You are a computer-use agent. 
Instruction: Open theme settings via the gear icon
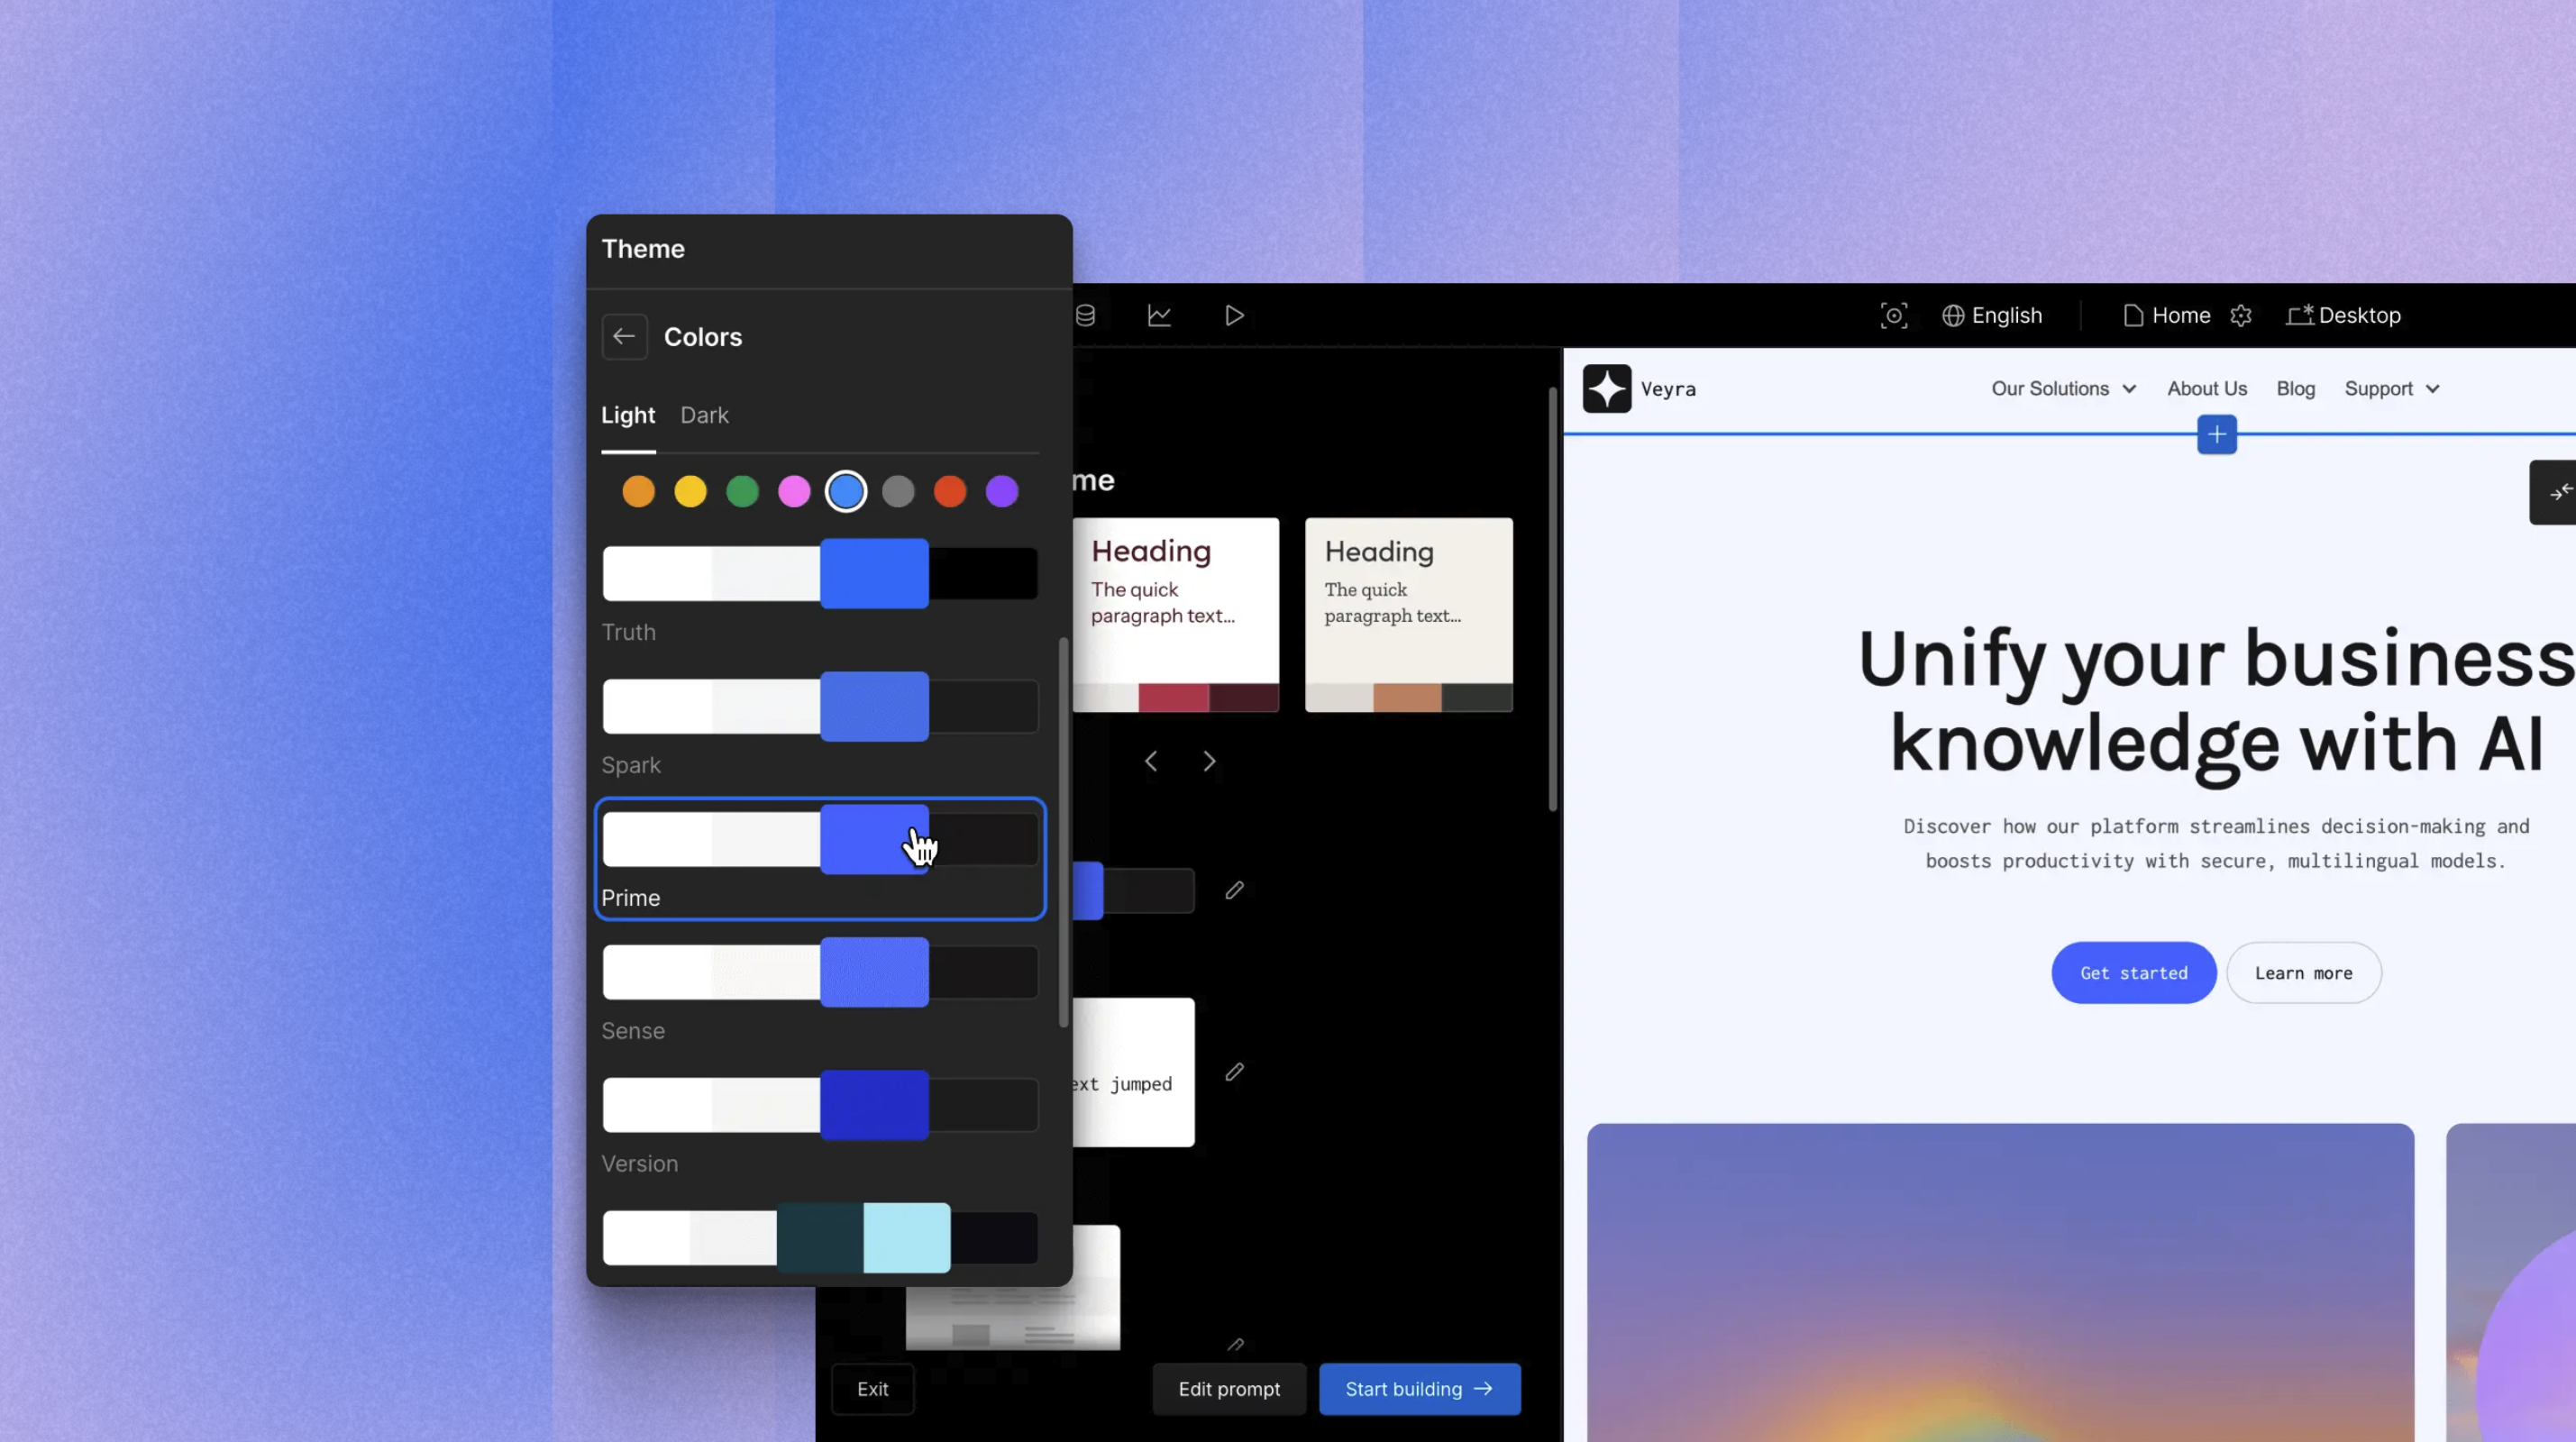click(x=2241, y=315)
